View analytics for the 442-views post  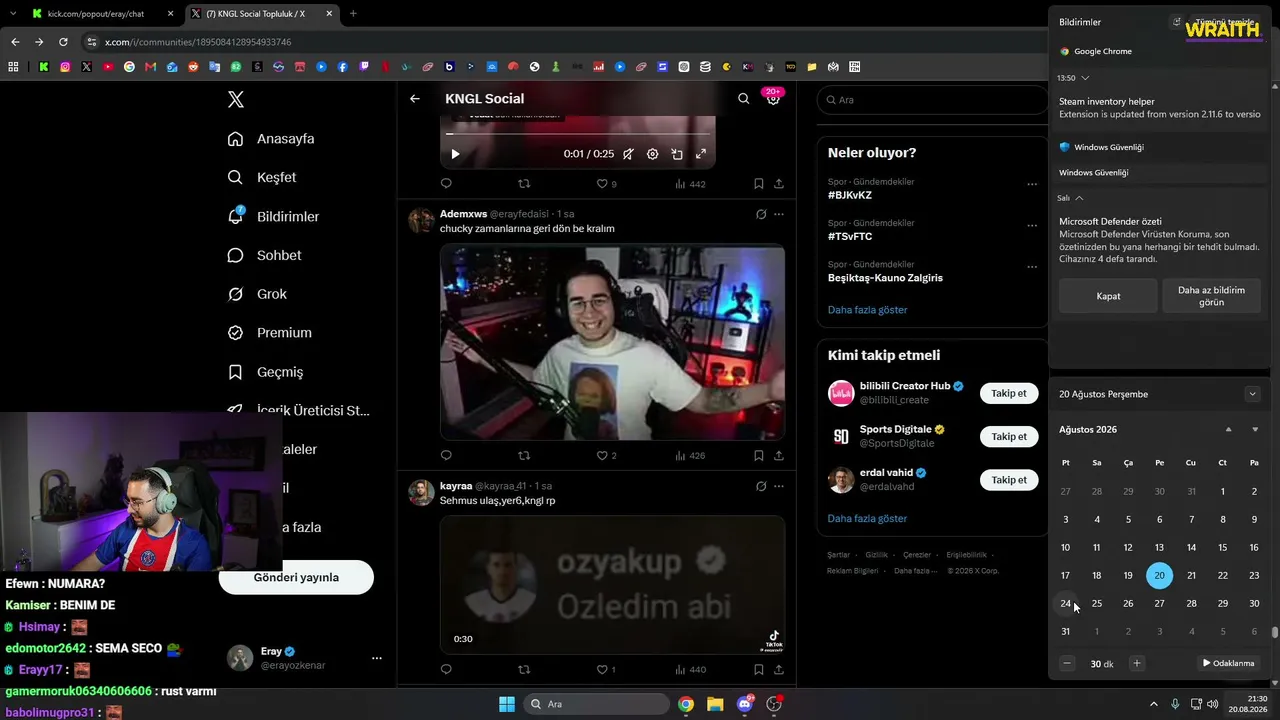pos(690,184)
